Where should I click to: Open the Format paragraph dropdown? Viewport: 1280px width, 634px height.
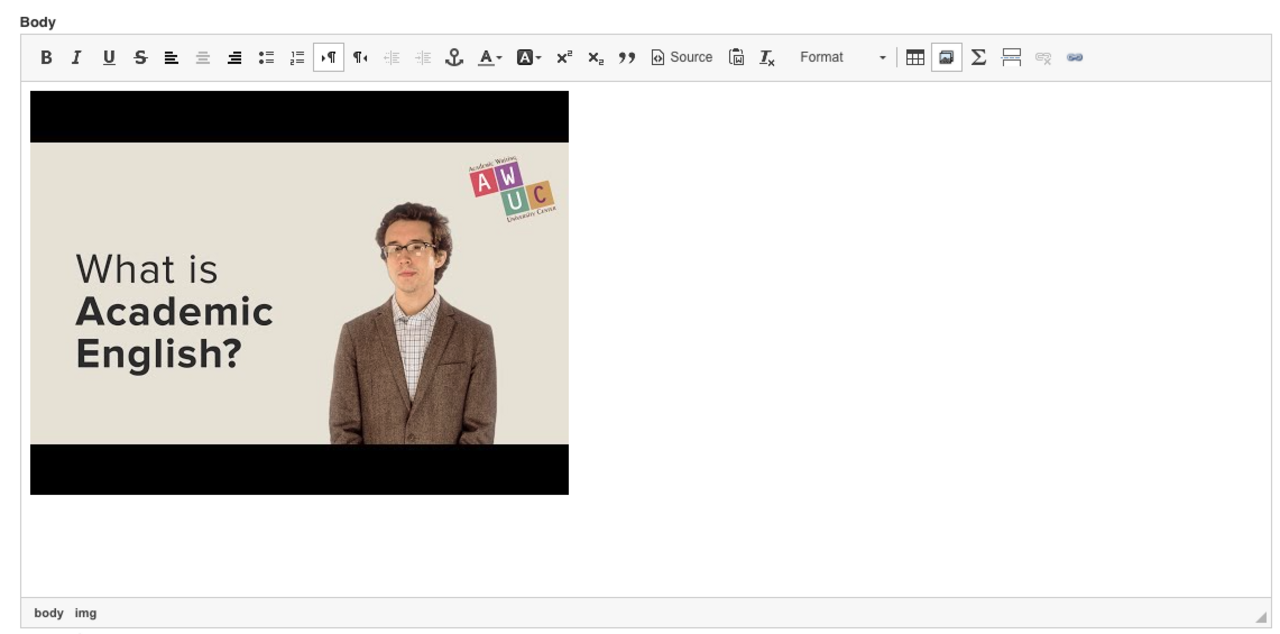pos(842,58)
